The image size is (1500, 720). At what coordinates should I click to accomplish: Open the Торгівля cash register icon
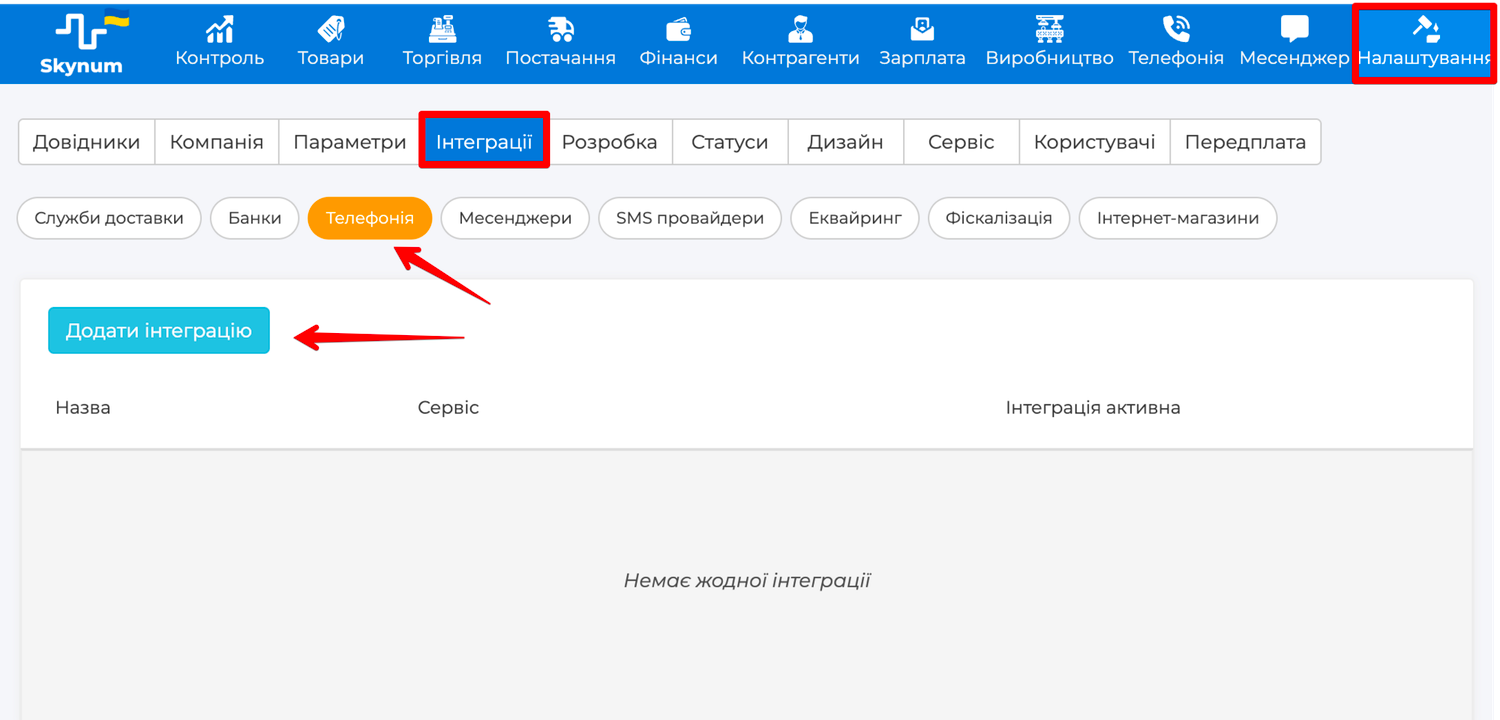click(442, 30)
